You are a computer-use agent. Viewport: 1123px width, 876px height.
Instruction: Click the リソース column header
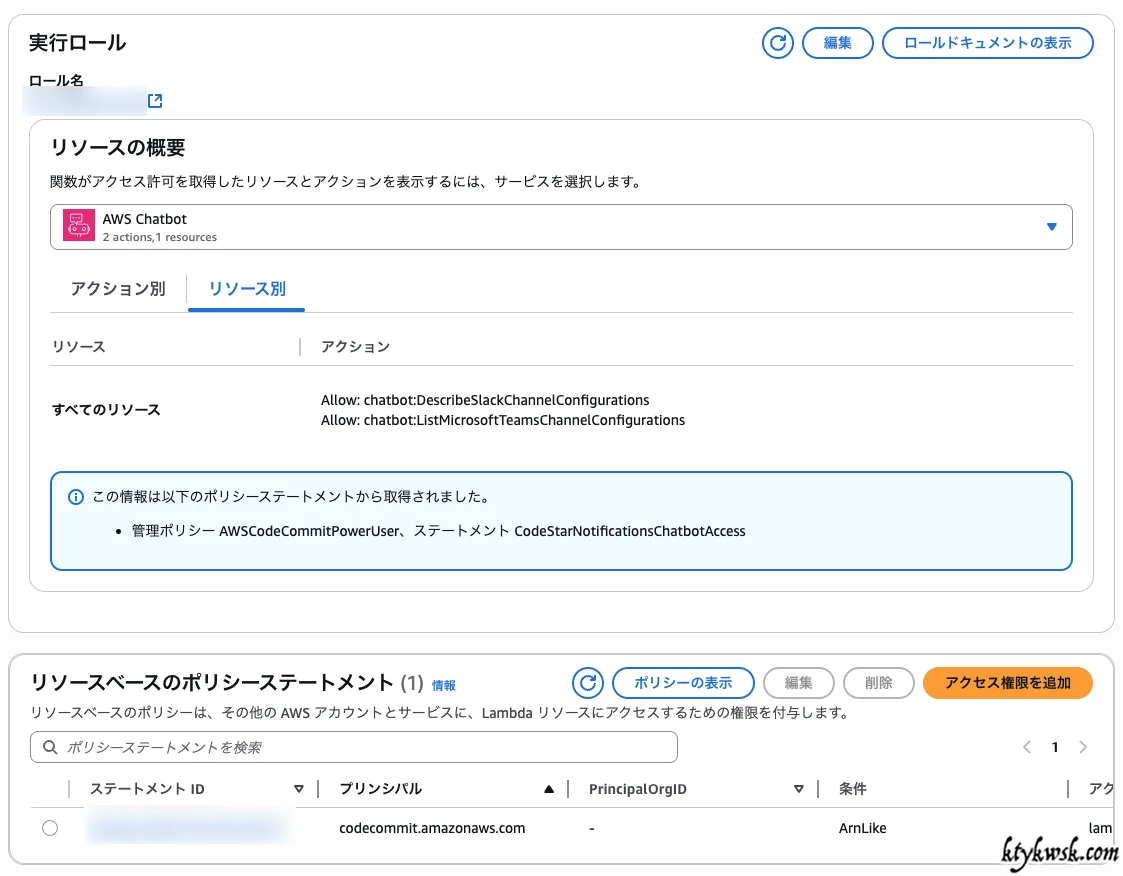[x=79, y=347]
